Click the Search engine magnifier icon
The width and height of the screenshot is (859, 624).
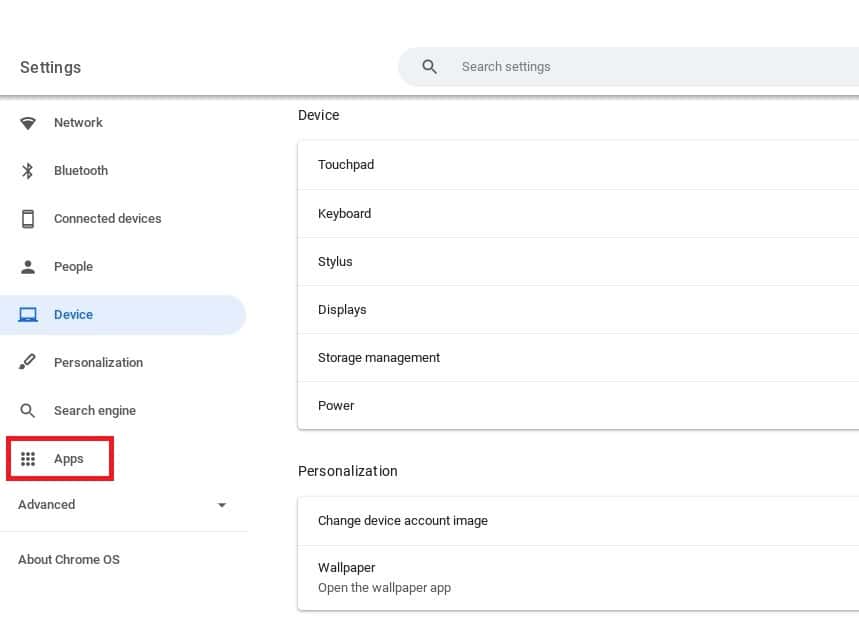27,410
